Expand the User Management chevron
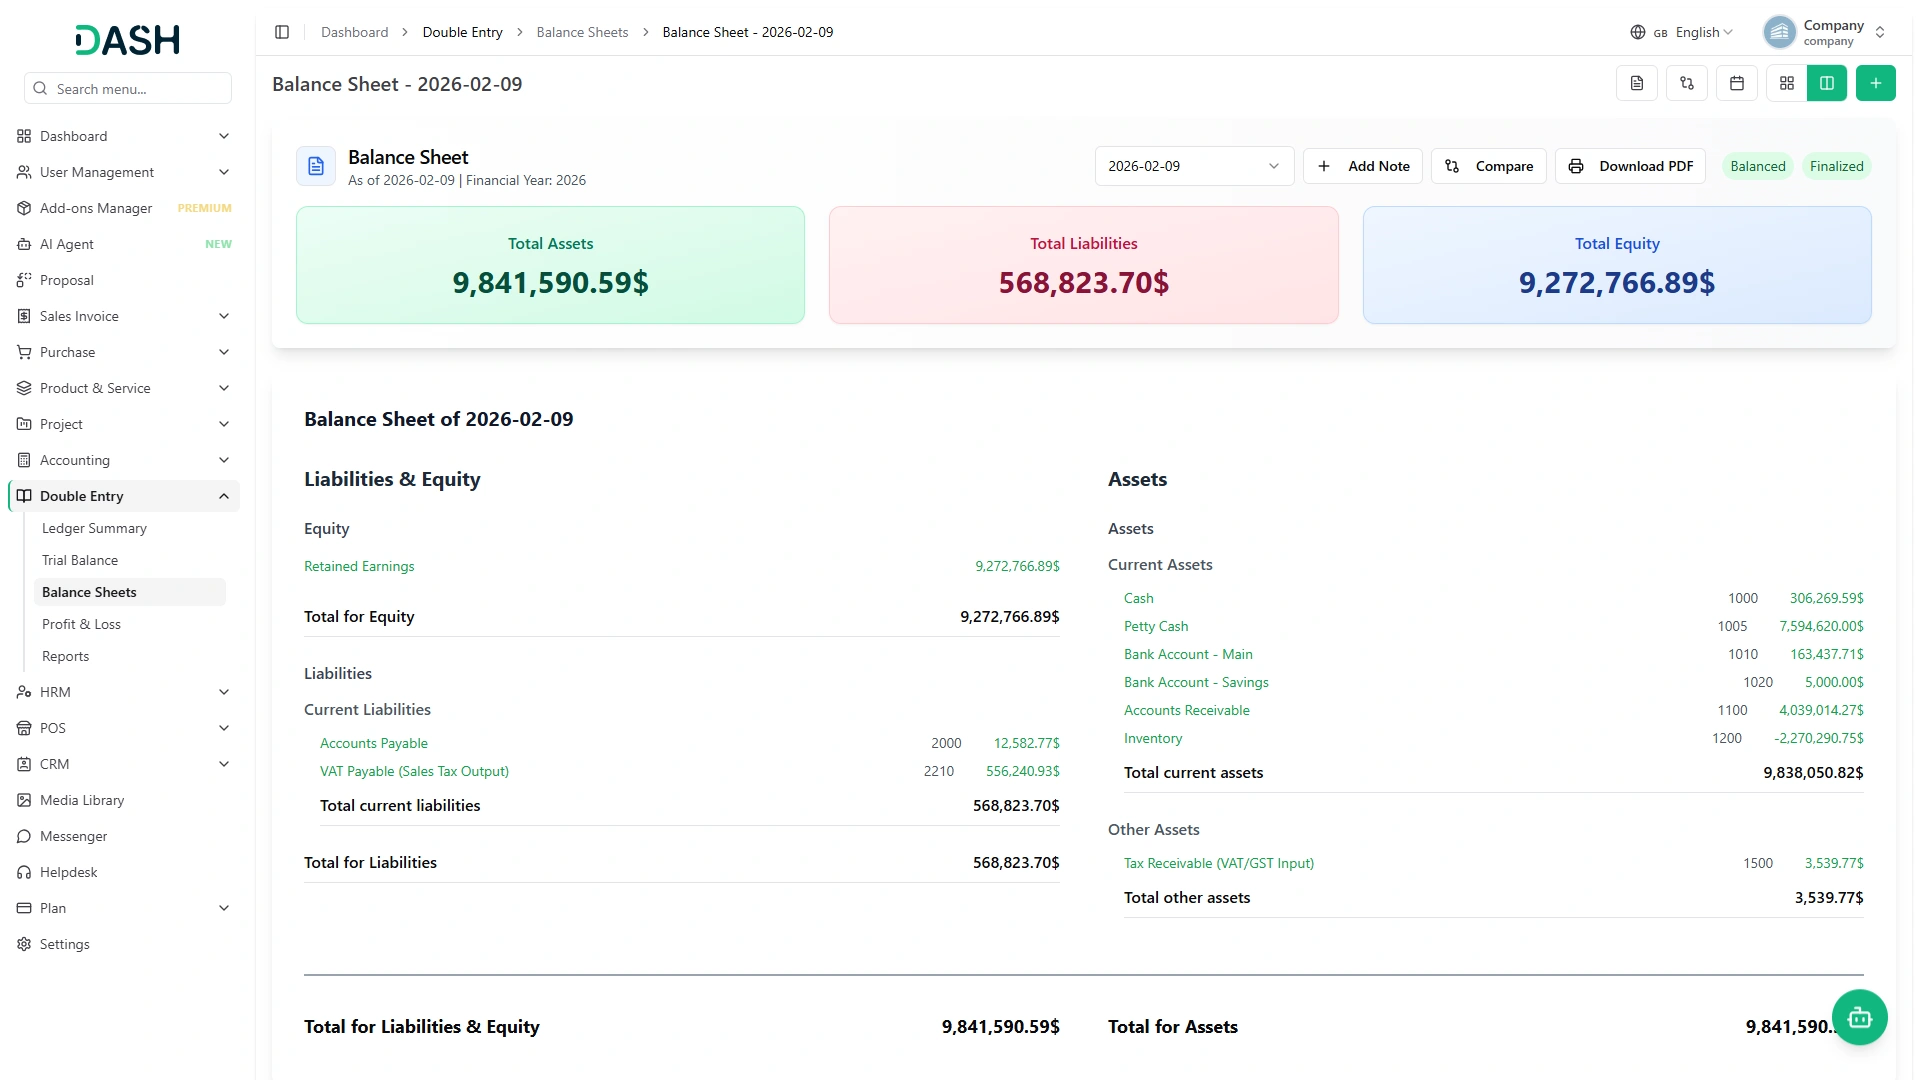Screen dimensions: 1920x1080 click(x=224, y=172)
